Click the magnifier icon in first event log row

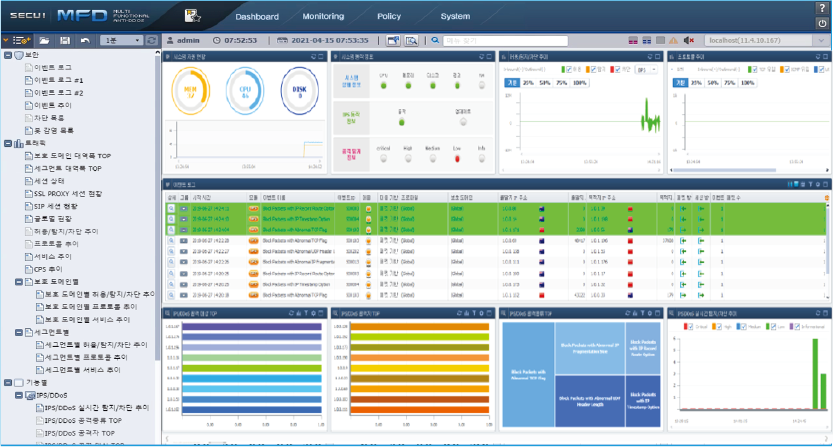point(171,208)
